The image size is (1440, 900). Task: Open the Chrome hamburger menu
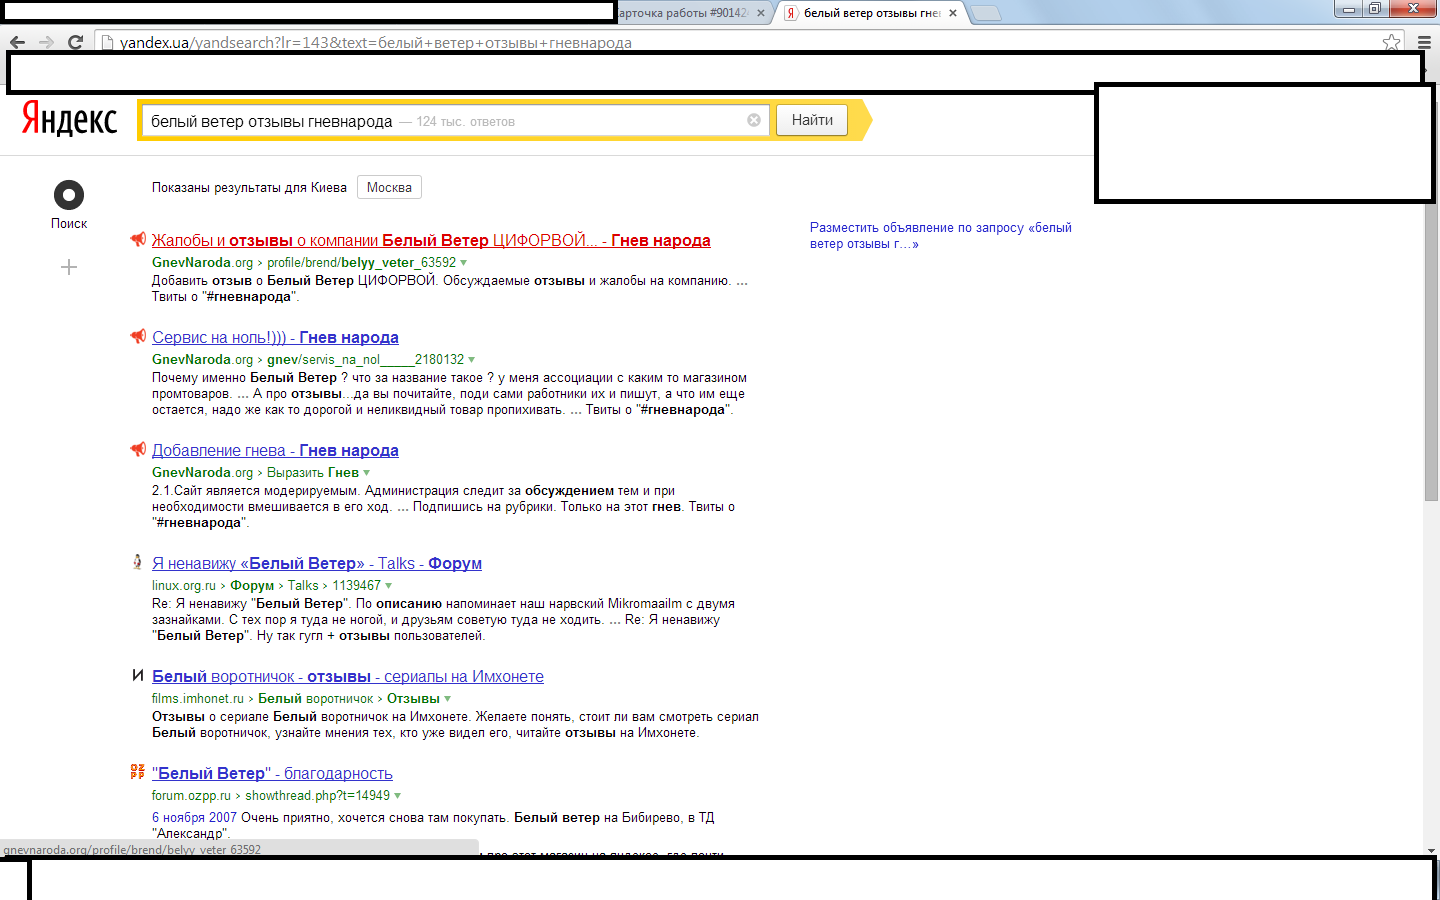[x=1425, y=42]
